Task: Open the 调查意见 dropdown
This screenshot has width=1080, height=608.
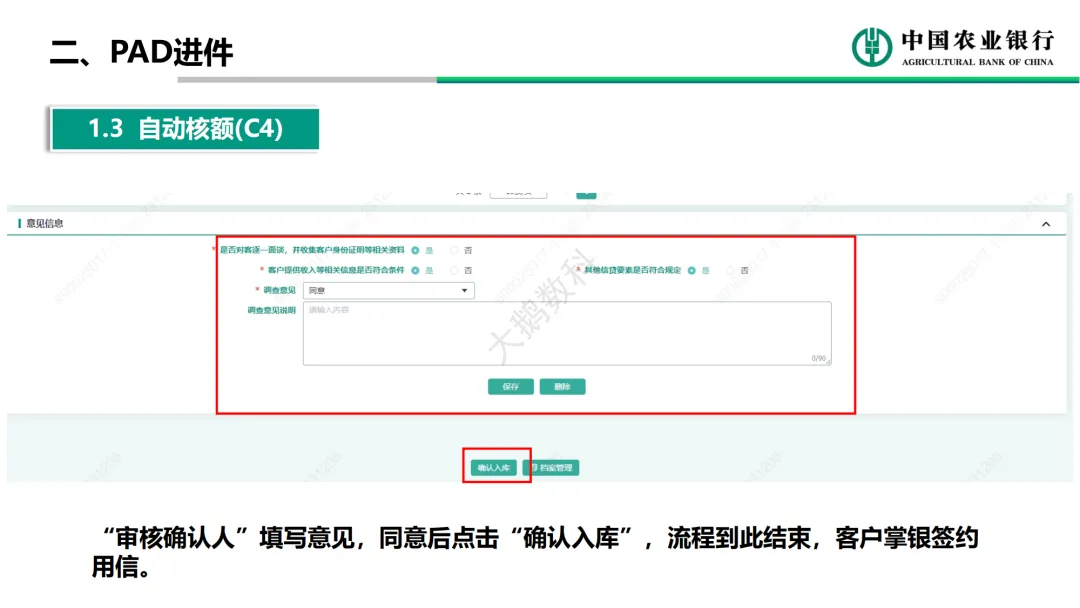Action: pyautogui.click(x=389, y=291)
